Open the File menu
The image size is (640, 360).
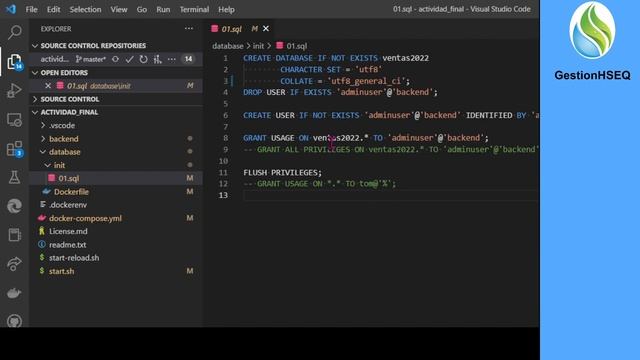click(x=31, y=9)
